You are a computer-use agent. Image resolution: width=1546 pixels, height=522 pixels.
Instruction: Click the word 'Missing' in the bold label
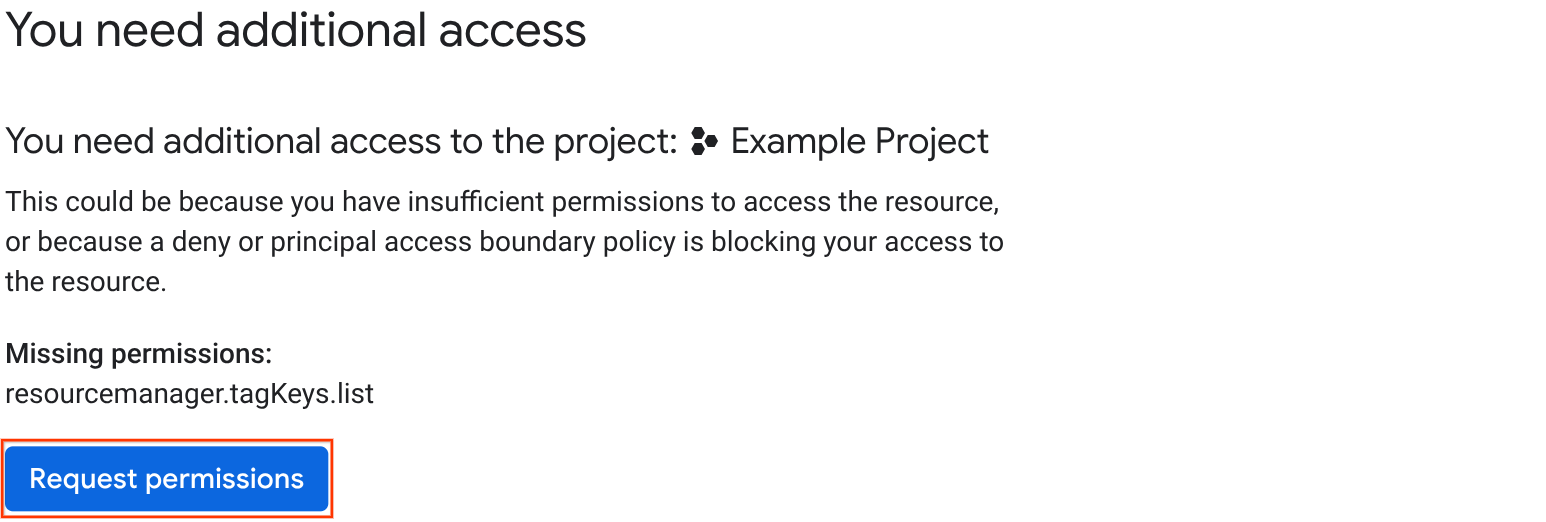pos(54,354)
